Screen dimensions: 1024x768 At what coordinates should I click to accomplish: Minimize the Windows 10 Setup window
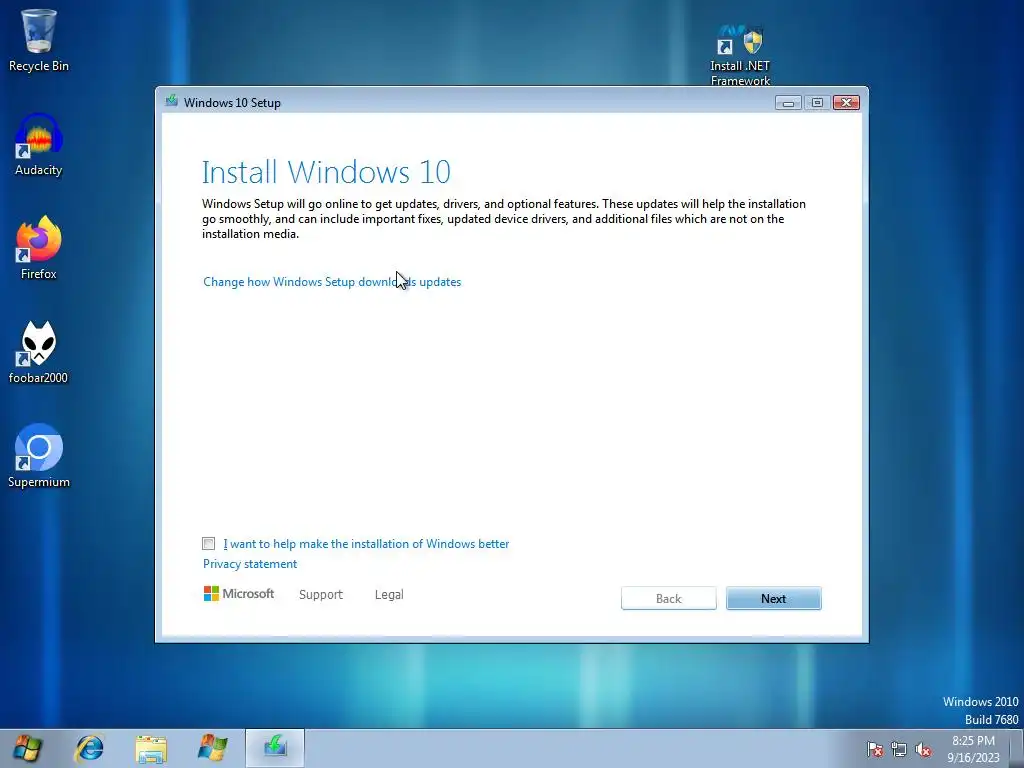click(x=788, y=103)
